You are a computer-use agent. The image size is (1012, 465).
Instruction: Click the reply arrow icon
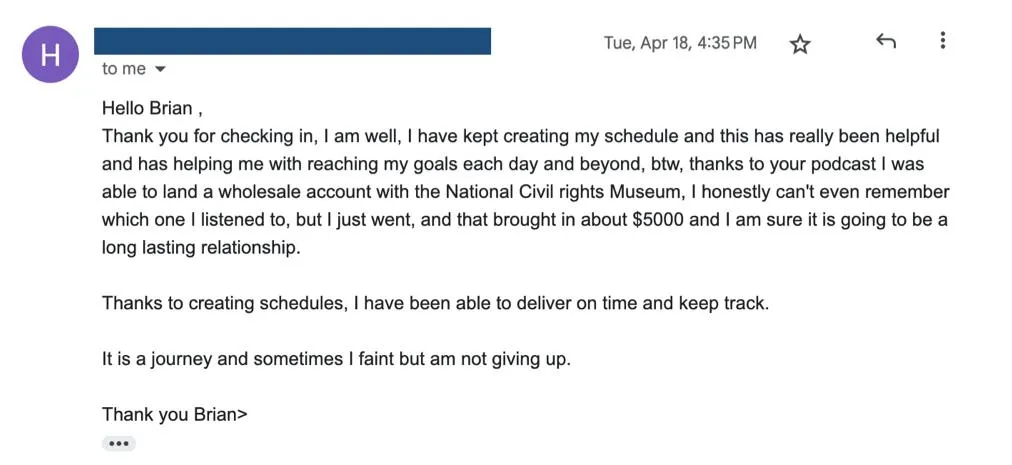pos(885,42)
